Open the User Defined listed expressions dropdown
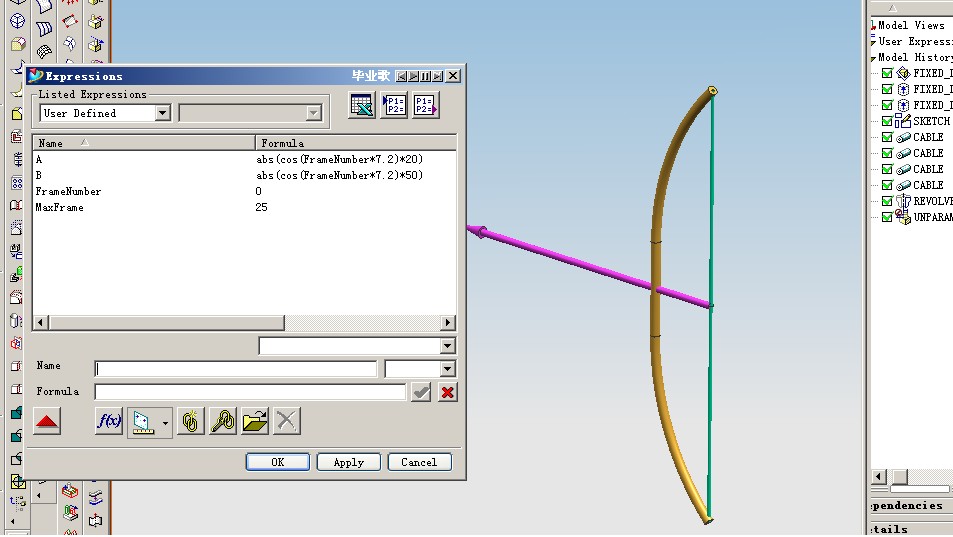Screen dimensions: 953x537 (162, 114)
